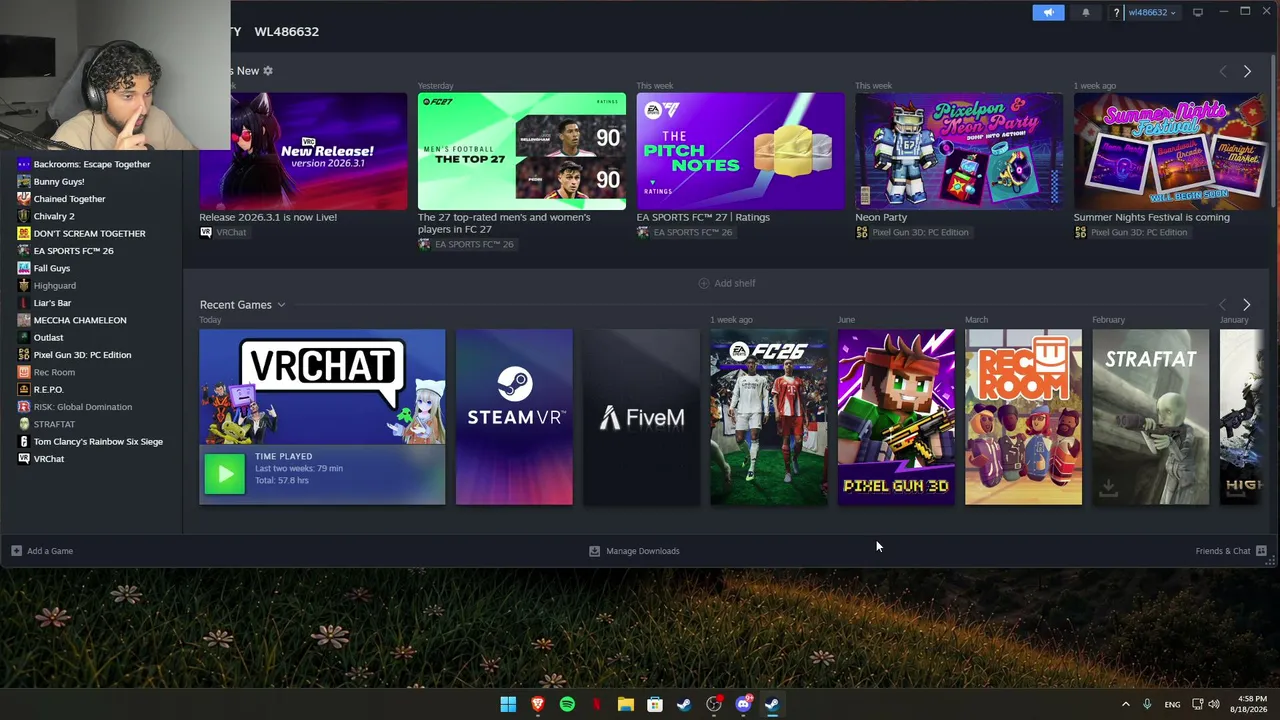Expand the wl486632 account menu
The image size is (1280, 720).
(1152, 12)
